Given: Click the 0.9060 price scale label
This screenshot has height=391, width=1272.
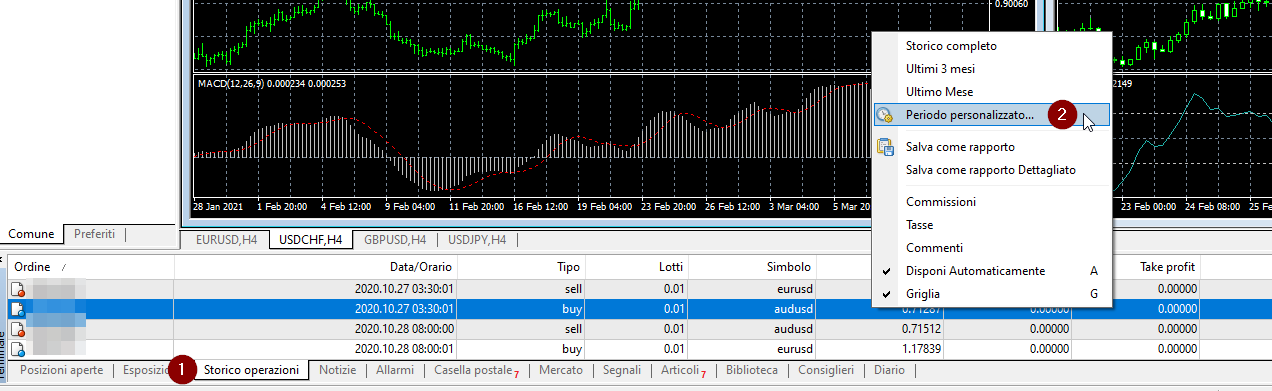Looking at the screenshot, I should point(1010,4).
